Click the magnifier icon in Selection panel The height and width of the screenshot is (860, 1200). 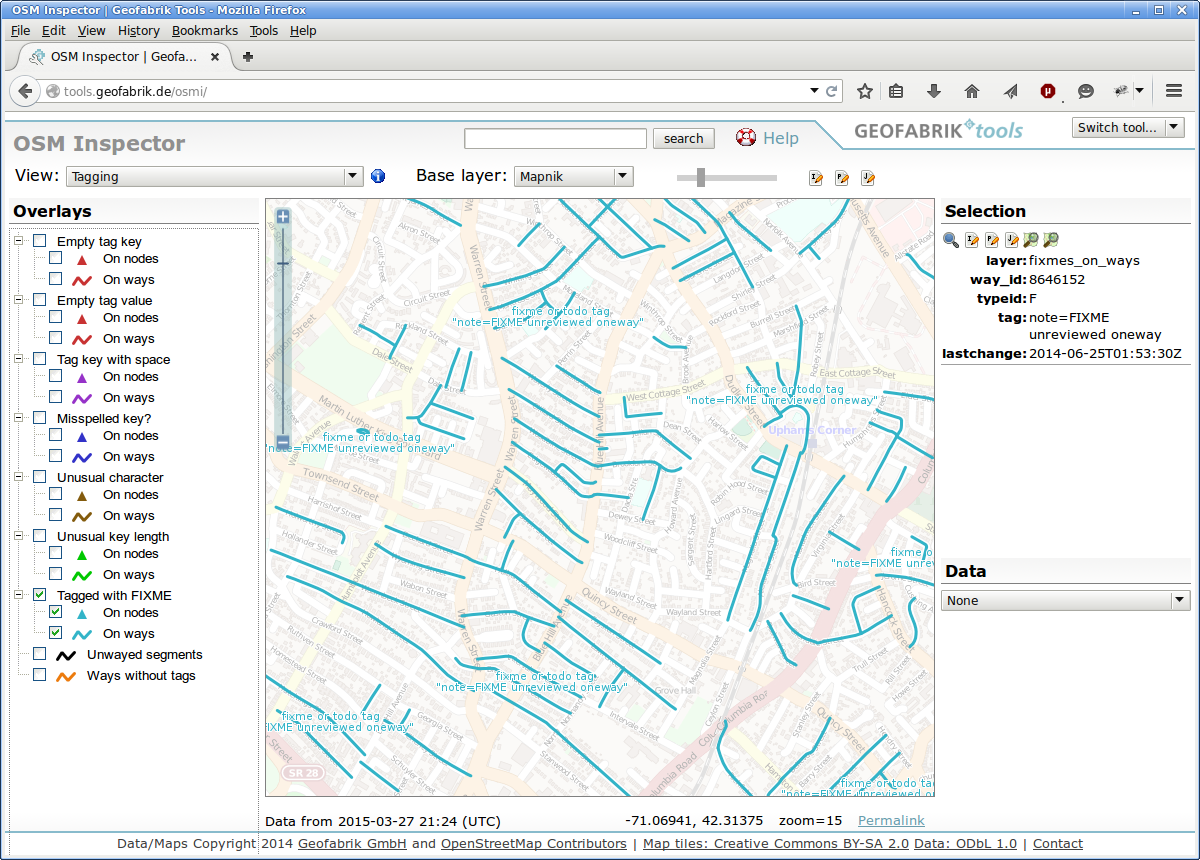[x=951, y=240]
